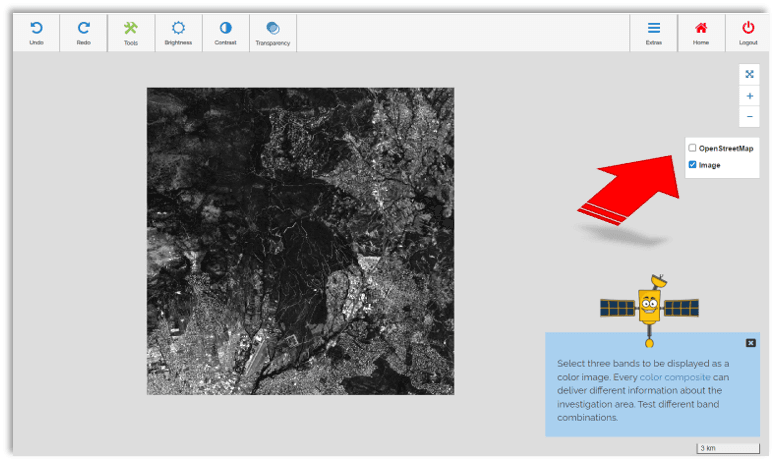Image resolution: width=777 pixels, height=461 pixels.
Task: Expand the Extras hamburger menu
Action: pyautogui.click(x=654, y=29)
